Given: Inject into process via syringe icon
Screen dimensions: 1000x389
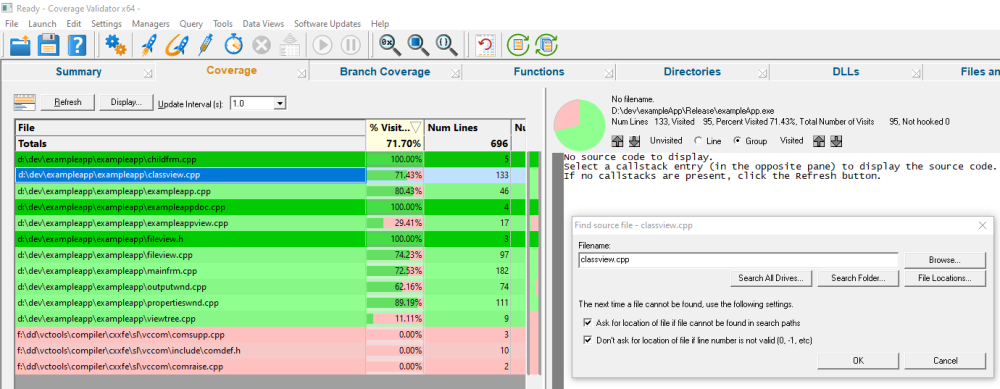Looking at the screenshot, I should (206, 45).
